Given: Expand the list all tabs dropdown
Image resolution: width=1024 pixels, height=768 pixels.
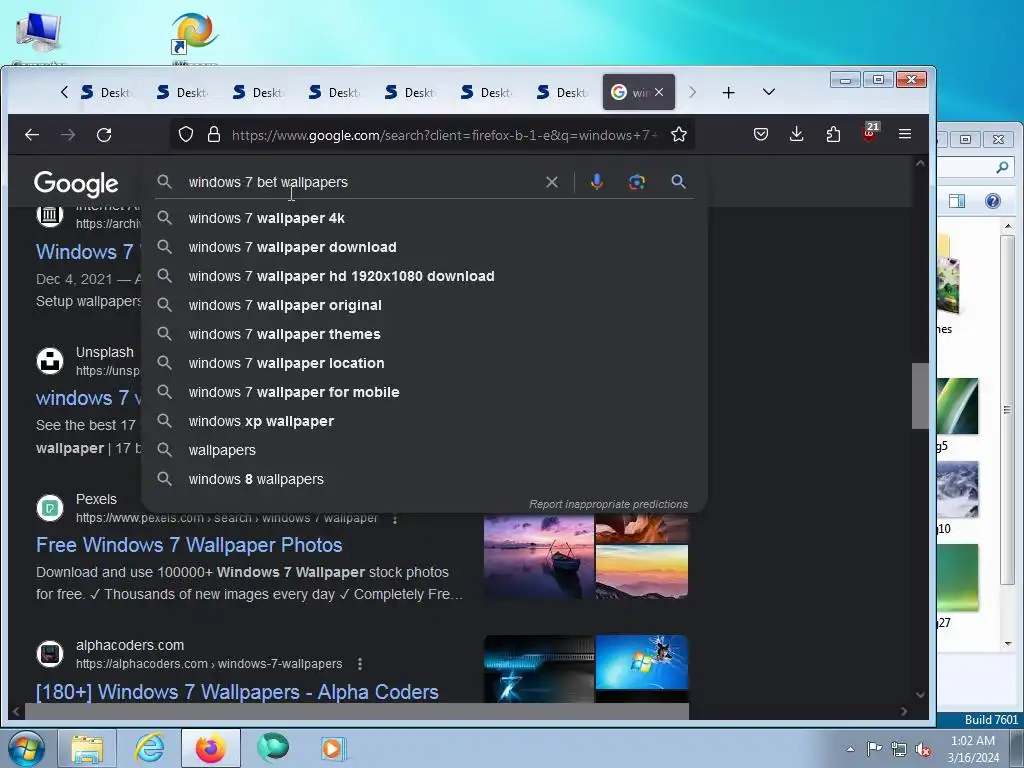Looking at the screenshot, I should [769, 92].
